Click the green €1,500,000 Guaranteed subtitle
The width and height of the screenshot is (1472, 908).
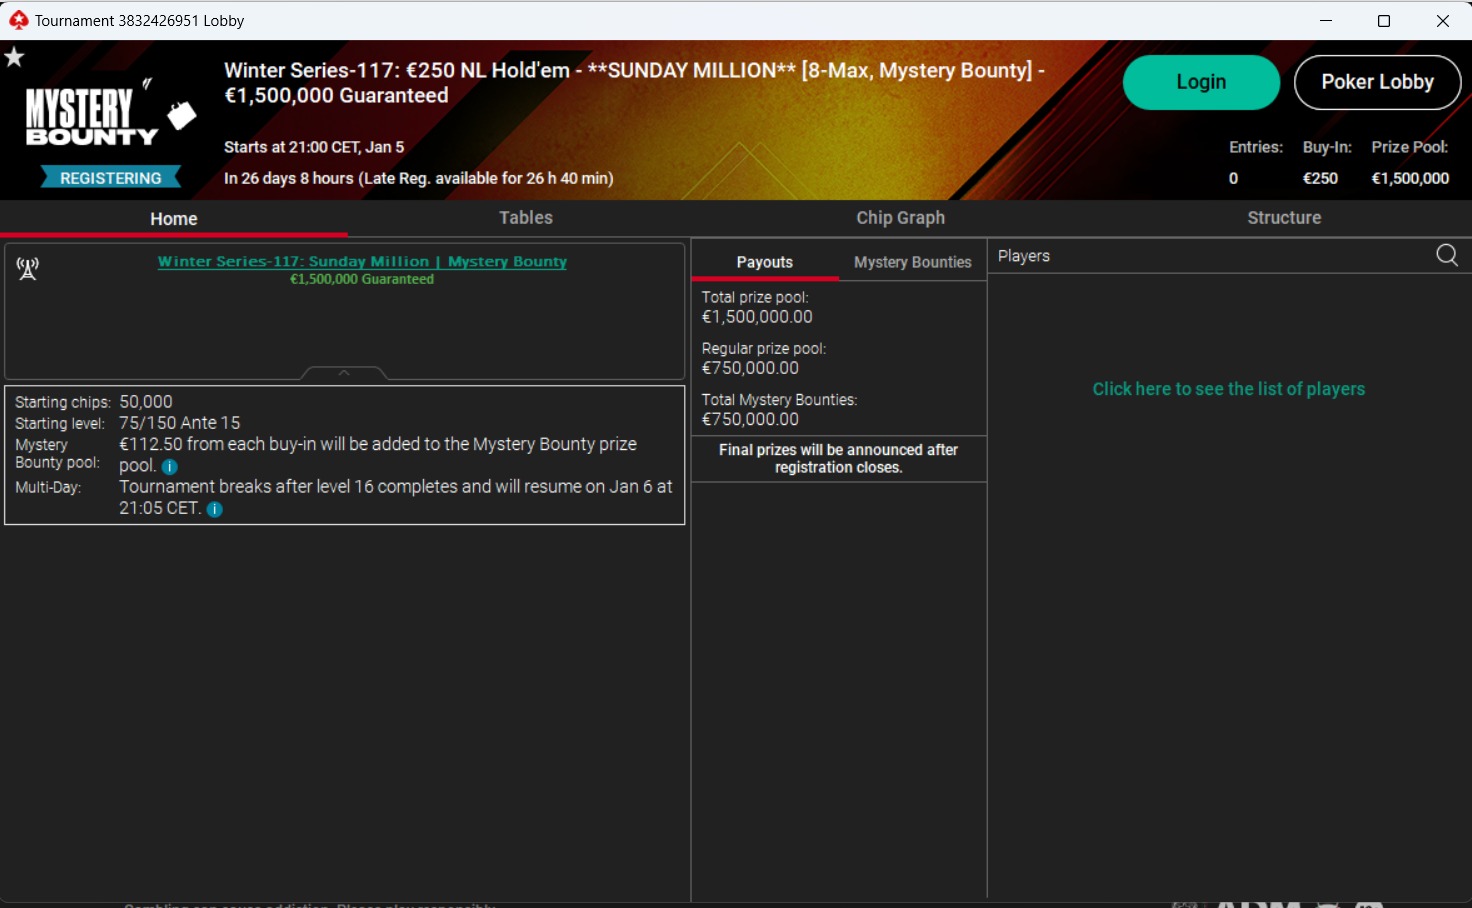tap(362, 279)
